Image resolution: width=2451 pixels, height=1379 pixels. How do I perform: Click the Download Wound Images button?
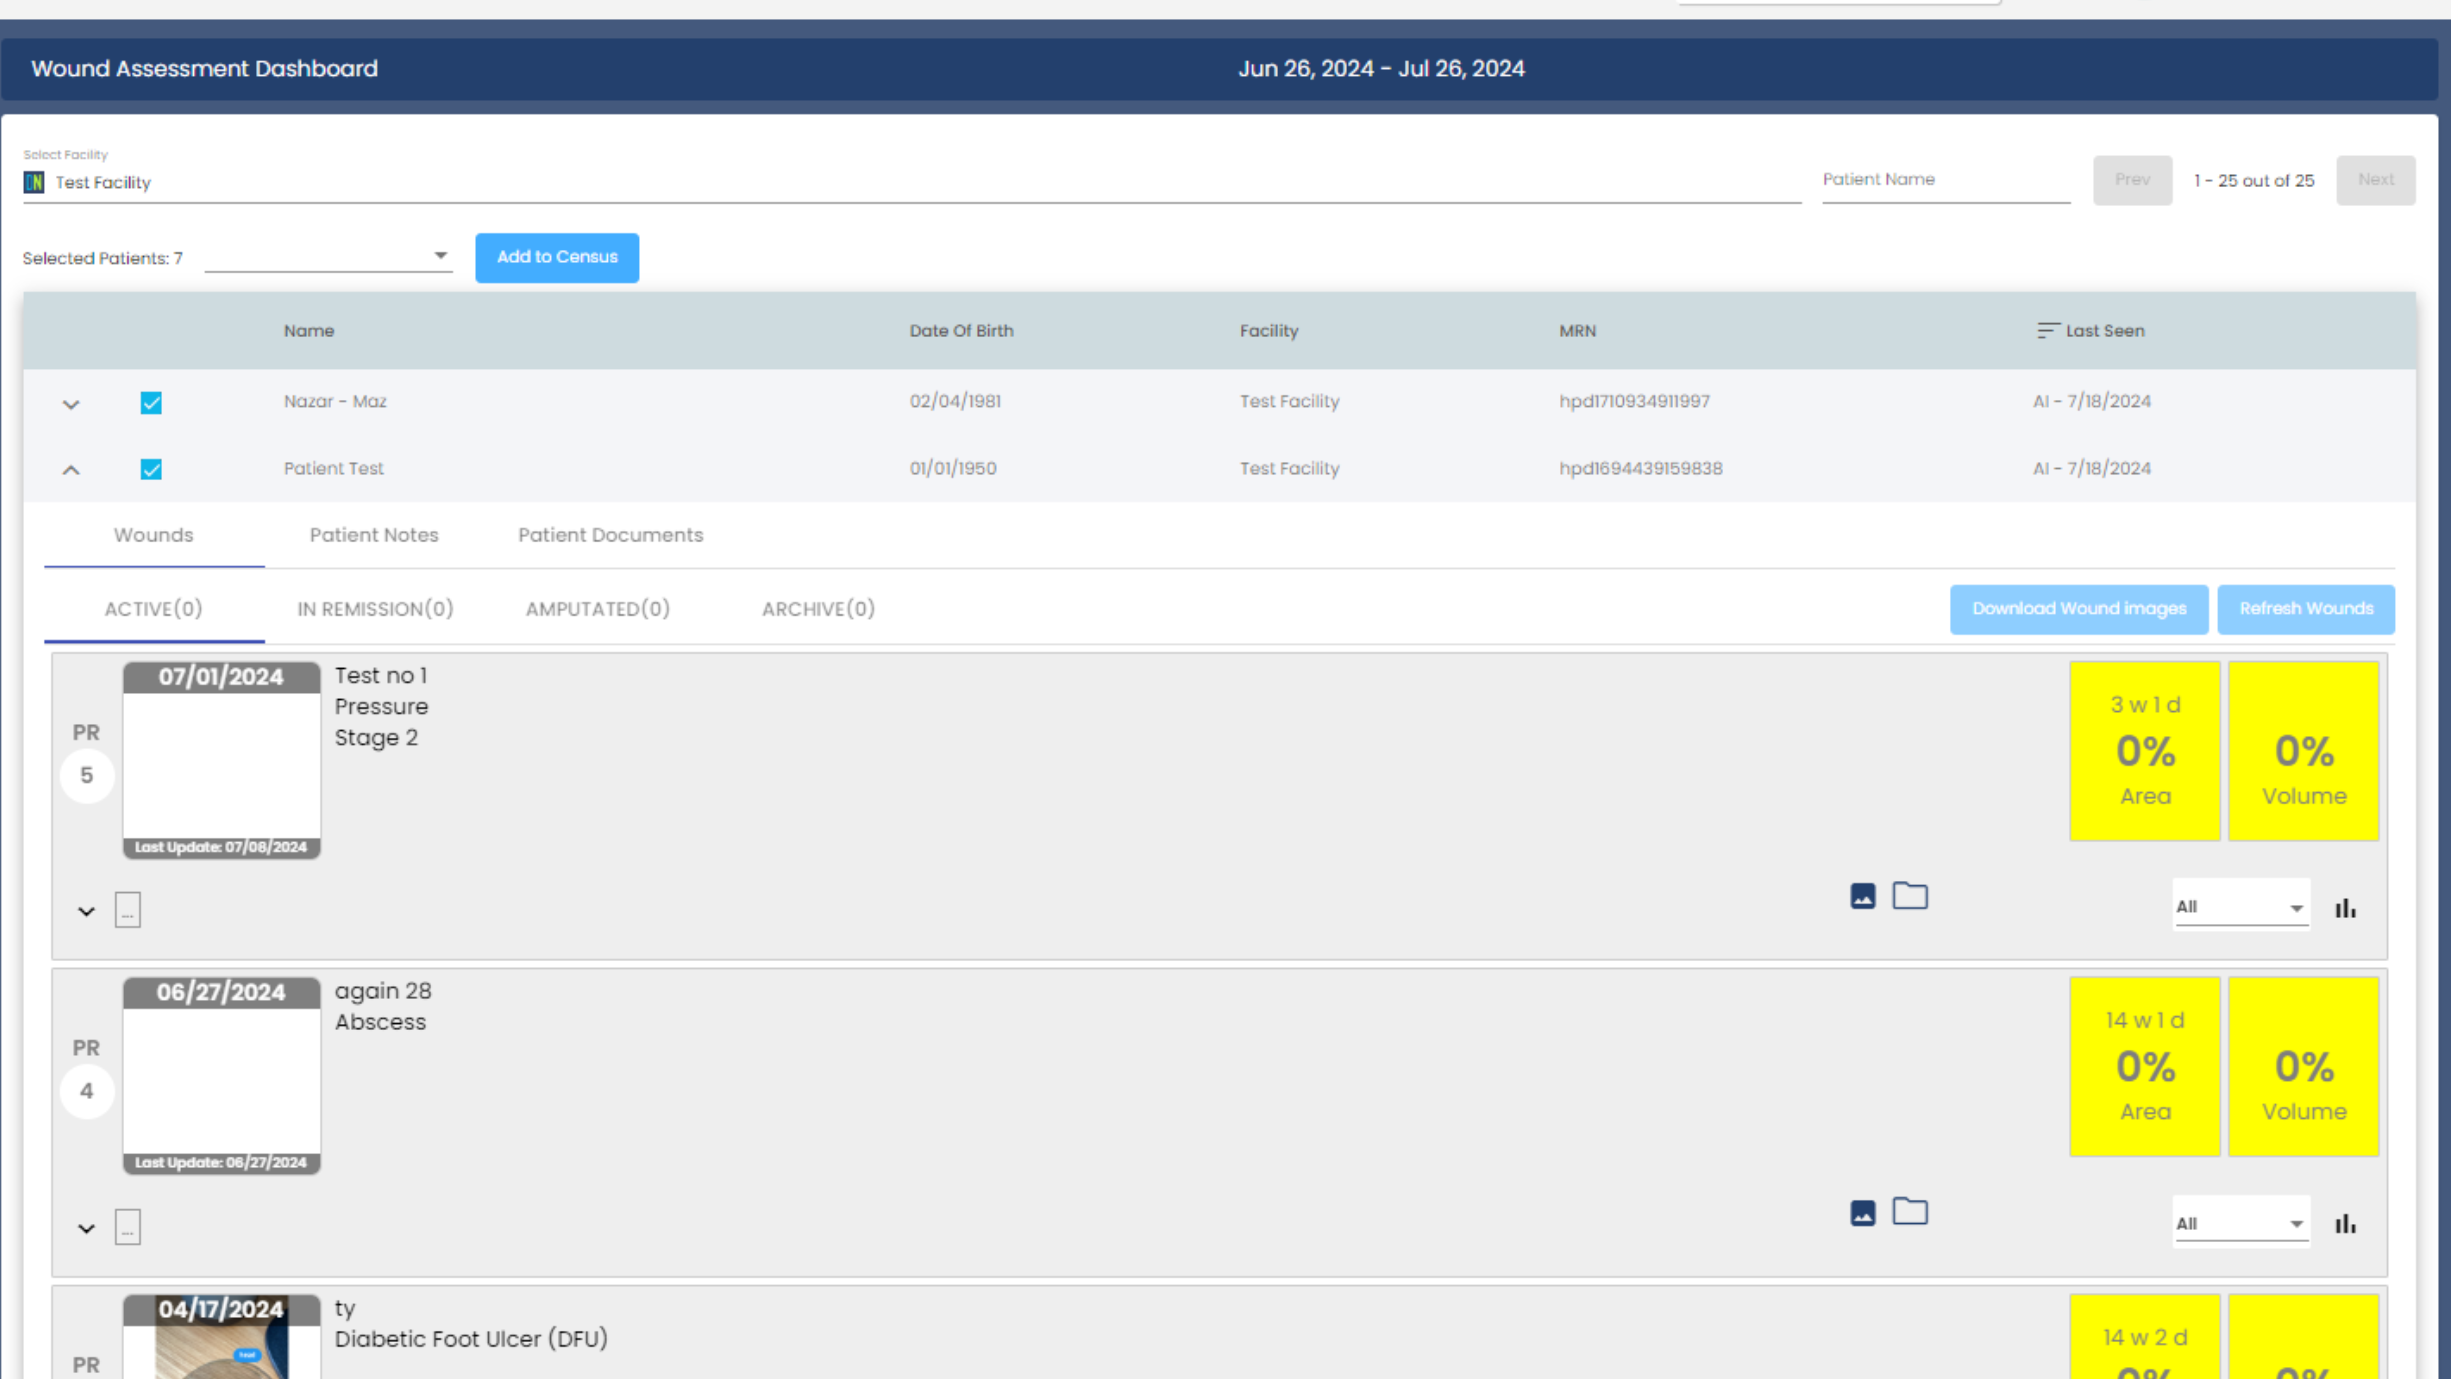[x=2078, y=609]
